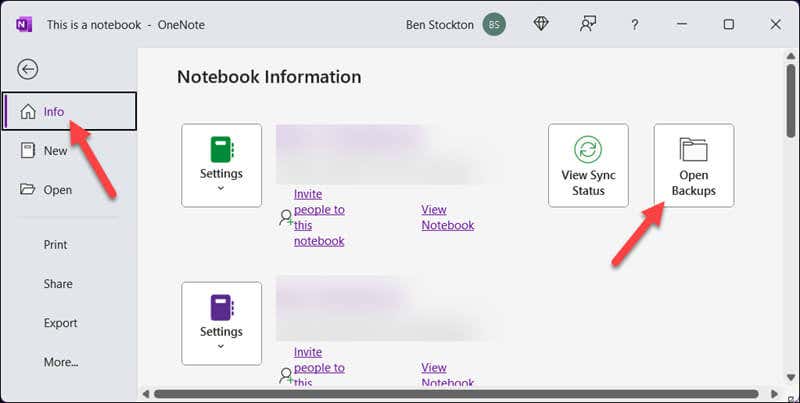Click the second notebook's invite person icon

click(286, 376)
